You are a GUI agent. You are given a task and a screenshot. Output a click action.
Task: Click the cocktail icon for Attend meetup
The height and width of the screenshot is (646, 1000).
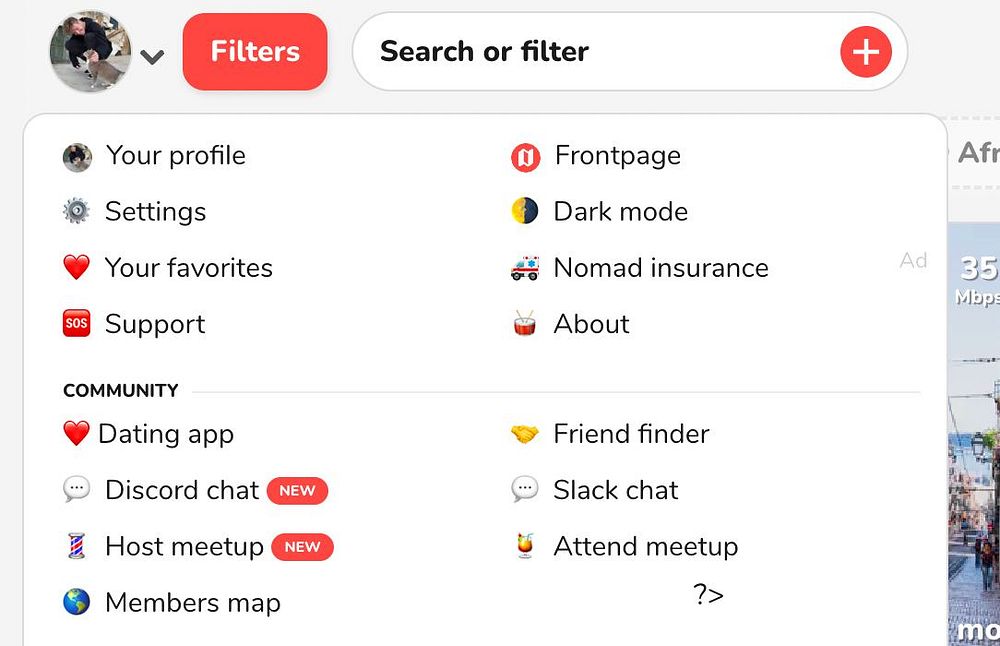(x=525, y=546)
